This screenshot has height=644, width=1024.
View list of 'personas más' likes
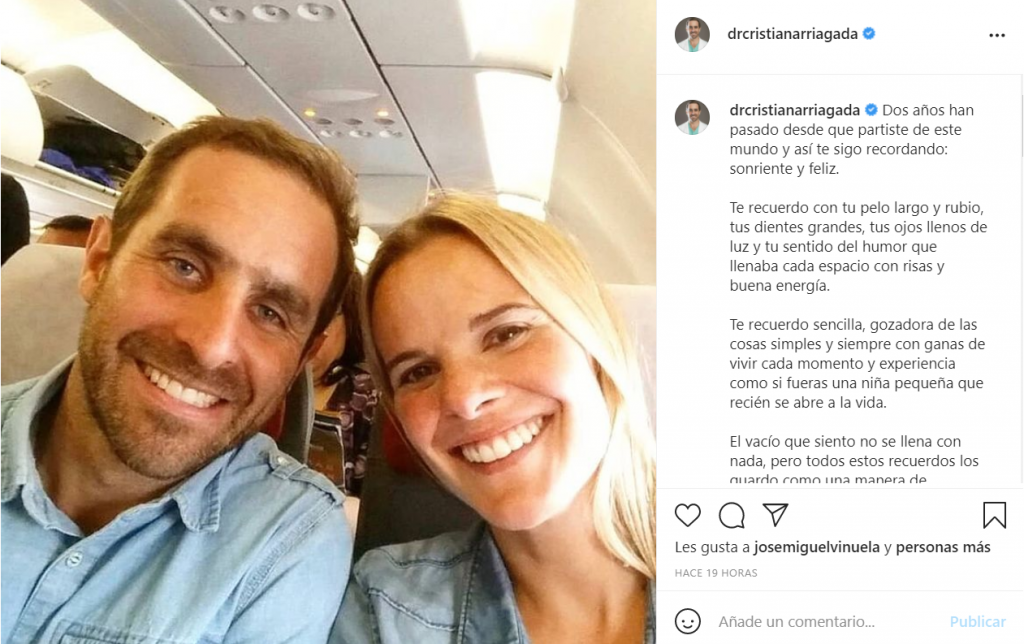(x=943, y=547)
